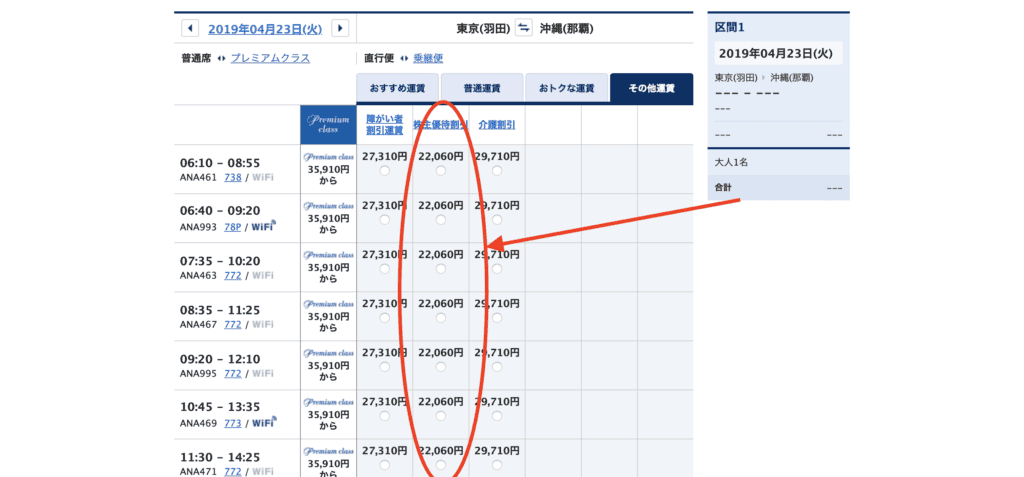Go to previous date with left arrow
This screenshot has width=1024, height=477.
coord(190,28)
